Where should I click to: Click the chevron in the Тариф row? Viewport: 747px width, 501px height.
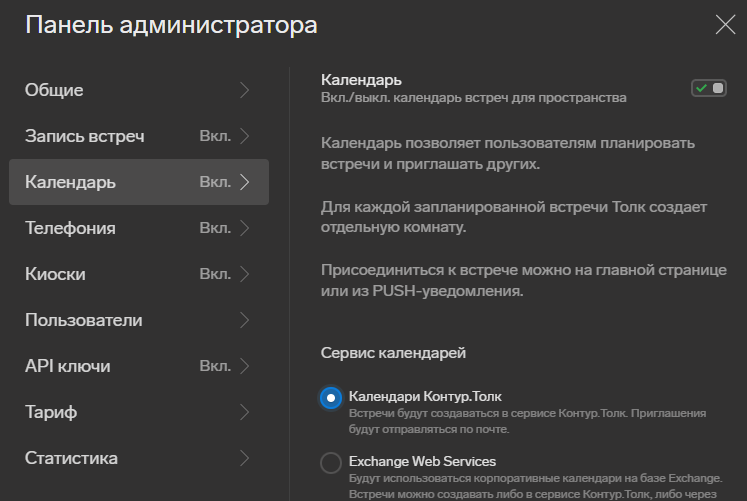pos(244,412)
